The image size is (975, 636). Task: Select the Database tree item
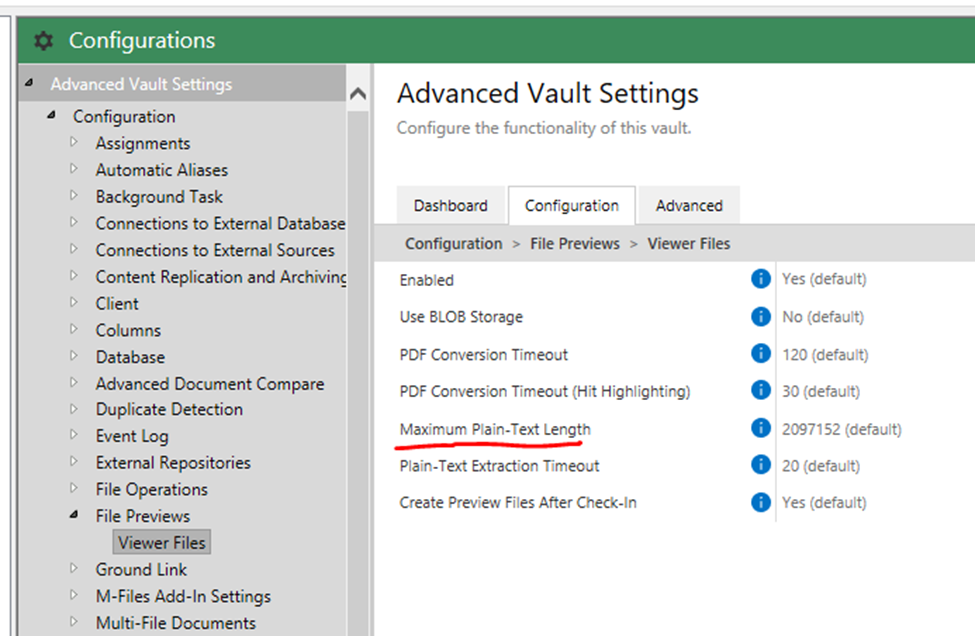coord(130,357)
